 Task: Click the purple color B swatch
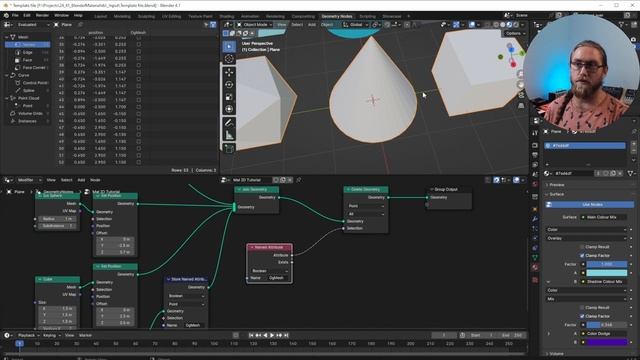(607, 342)
